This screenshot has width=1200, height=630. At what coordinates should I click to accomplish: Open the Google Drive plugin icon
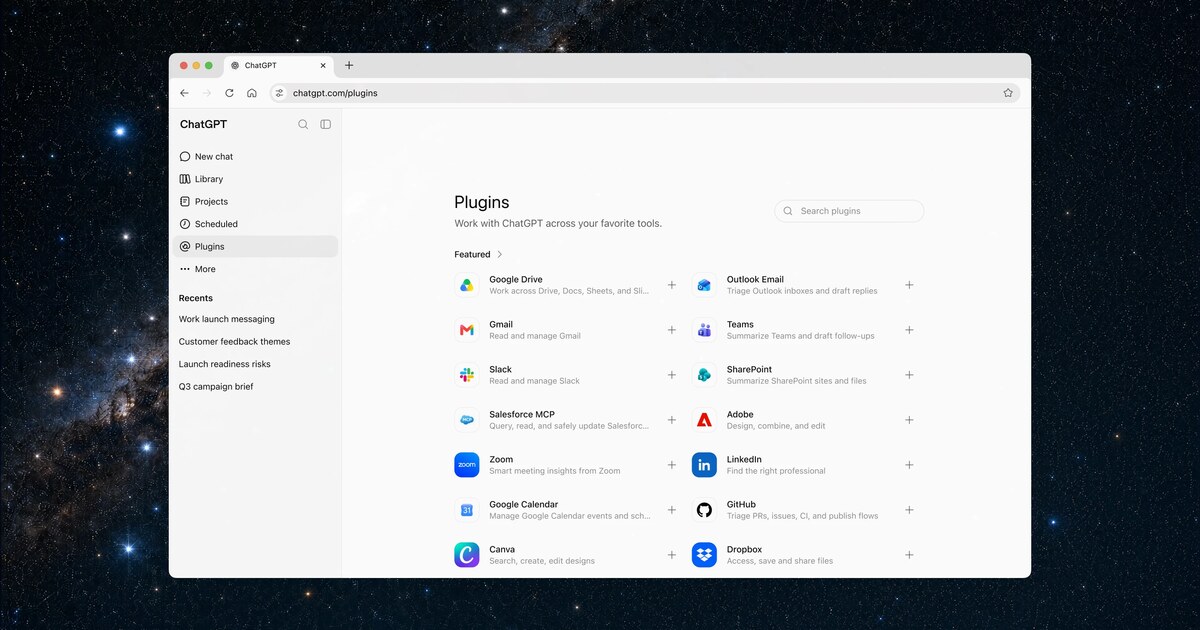point(467,285)
